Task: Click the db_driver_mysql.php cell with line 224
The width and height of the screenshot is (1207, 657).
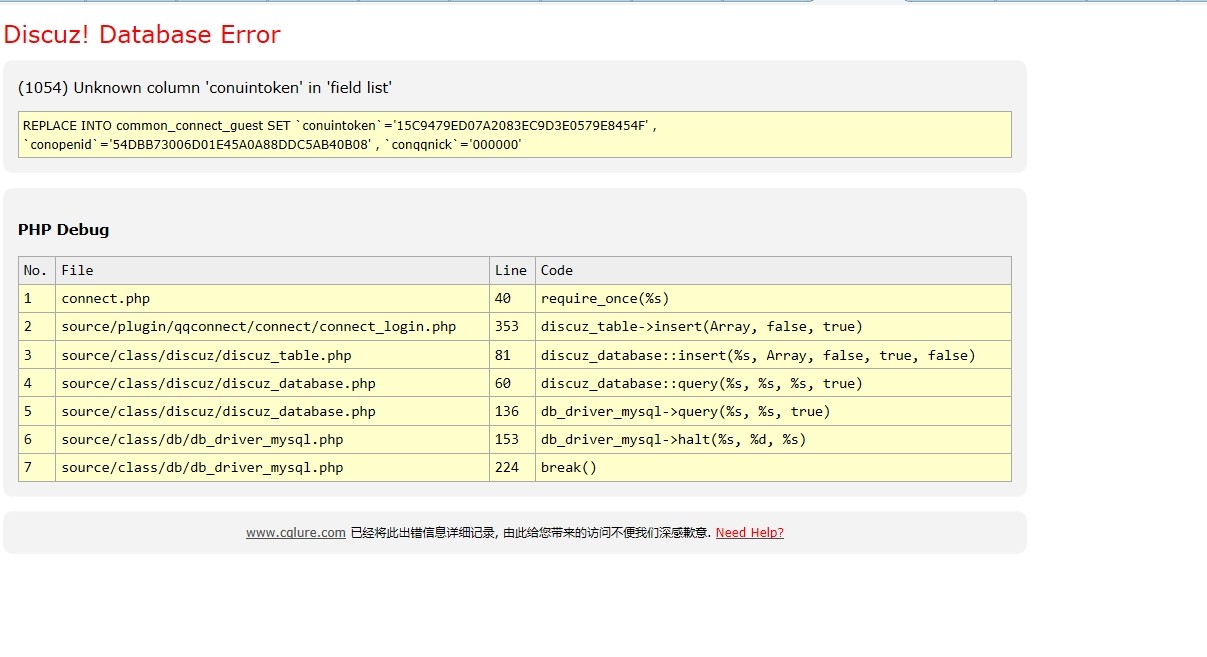Action: [x=202, y=467]
